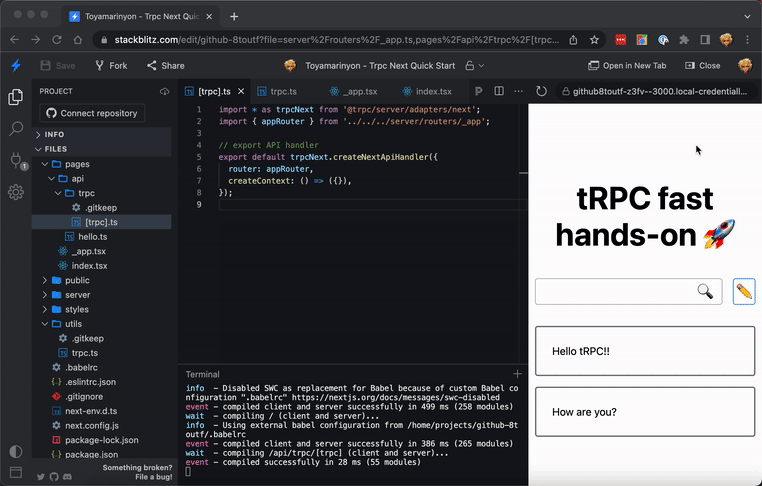Click the Hello tRPC!! card

click(x=645, y=351)
